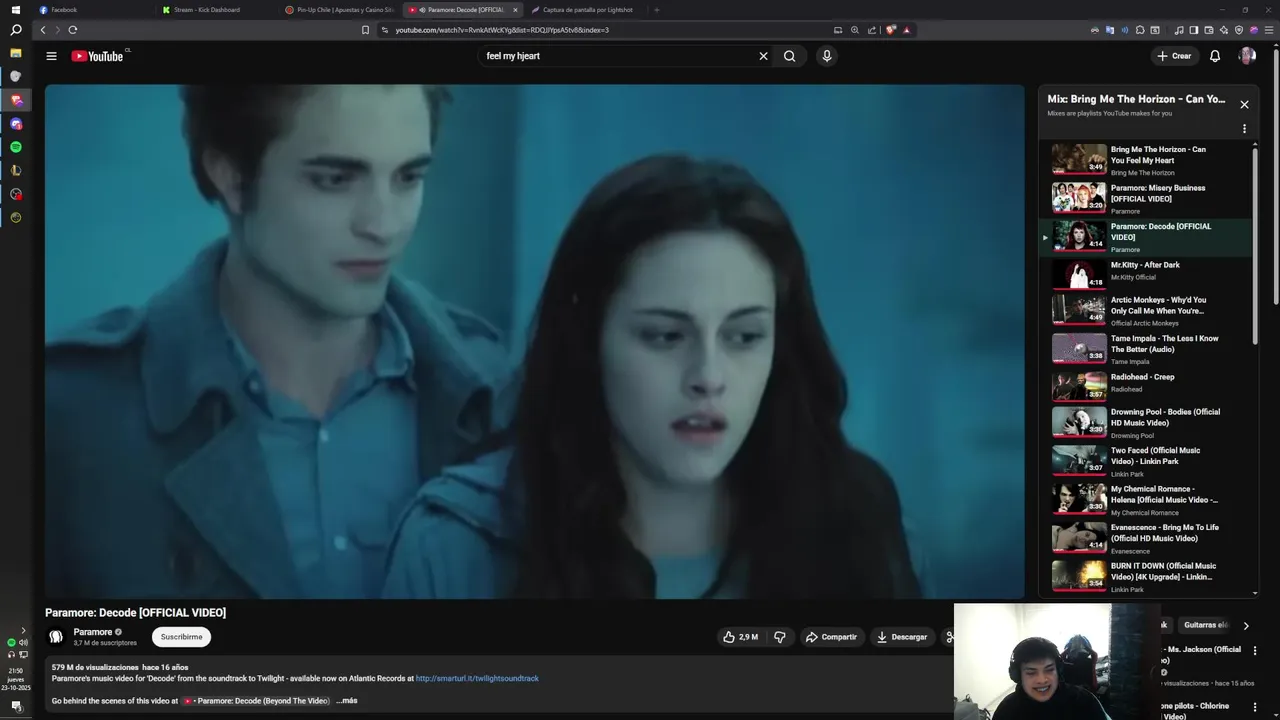The image size is (1280, 720).
Task: Expand the description with '...más'
Action: click(347, 701)
